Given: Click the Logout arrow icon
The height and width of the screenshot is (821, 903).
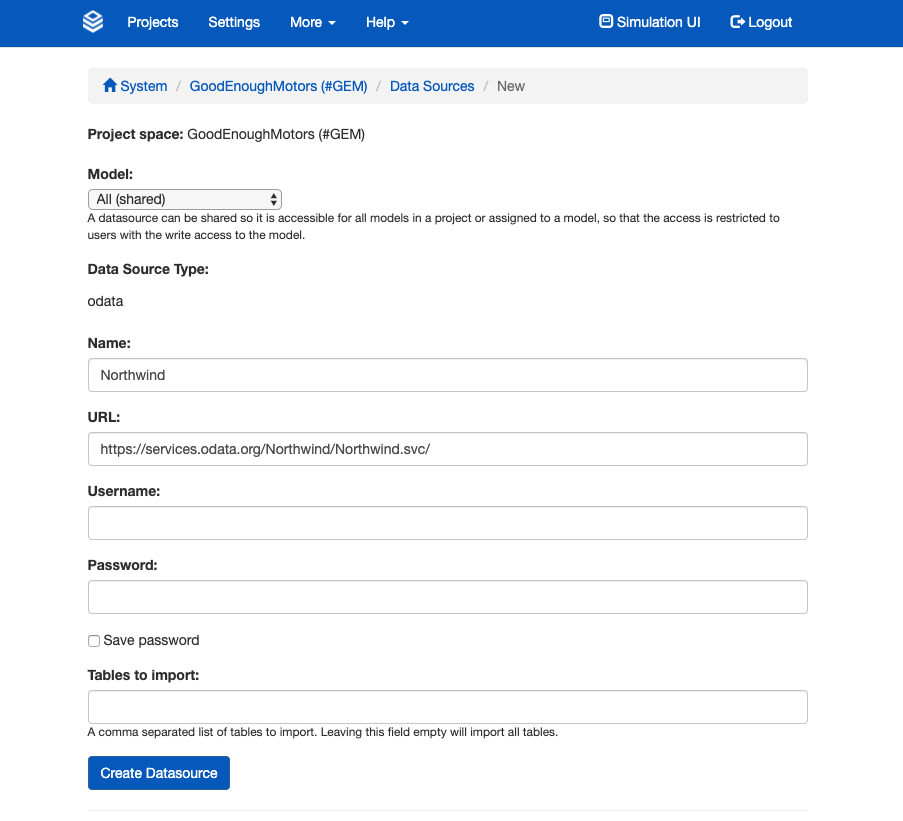Looking at the screenshot, I should tap(738, 22).
